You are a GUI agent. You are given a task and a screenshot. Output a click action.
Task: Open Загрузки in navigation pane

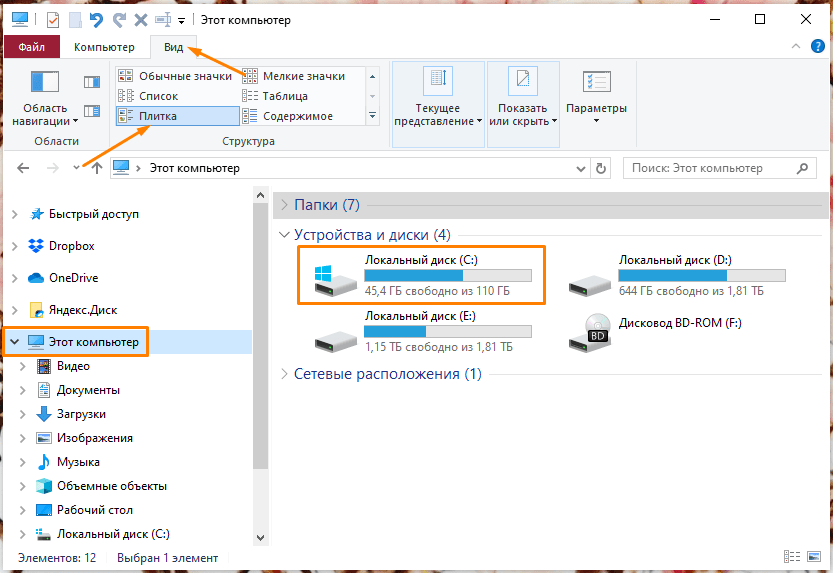tap(81, 414)
